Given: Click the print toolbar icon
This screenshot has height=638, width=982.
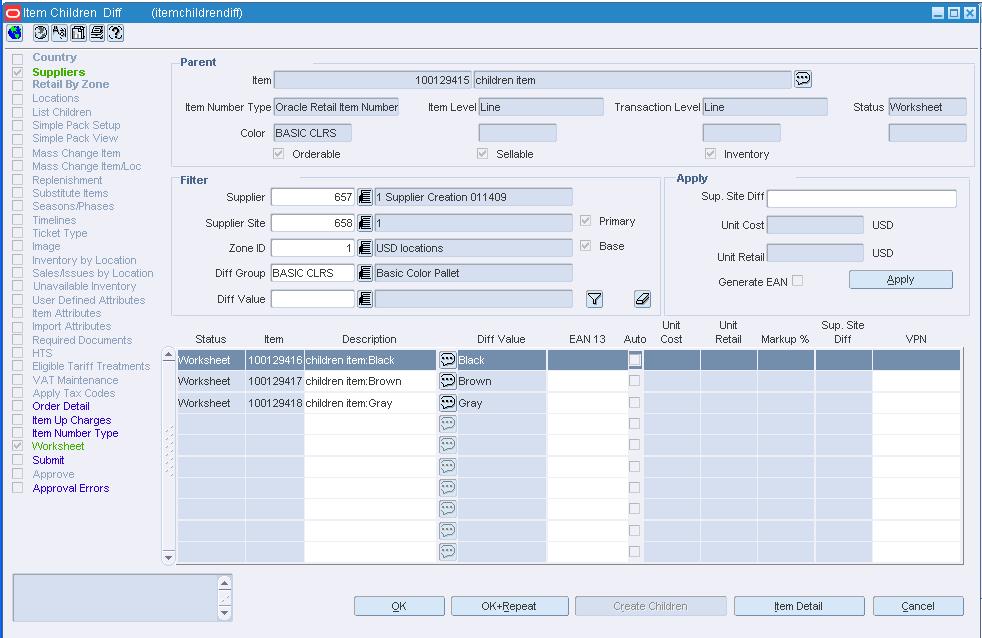Looking at the screenshot, I should (97, 33).
